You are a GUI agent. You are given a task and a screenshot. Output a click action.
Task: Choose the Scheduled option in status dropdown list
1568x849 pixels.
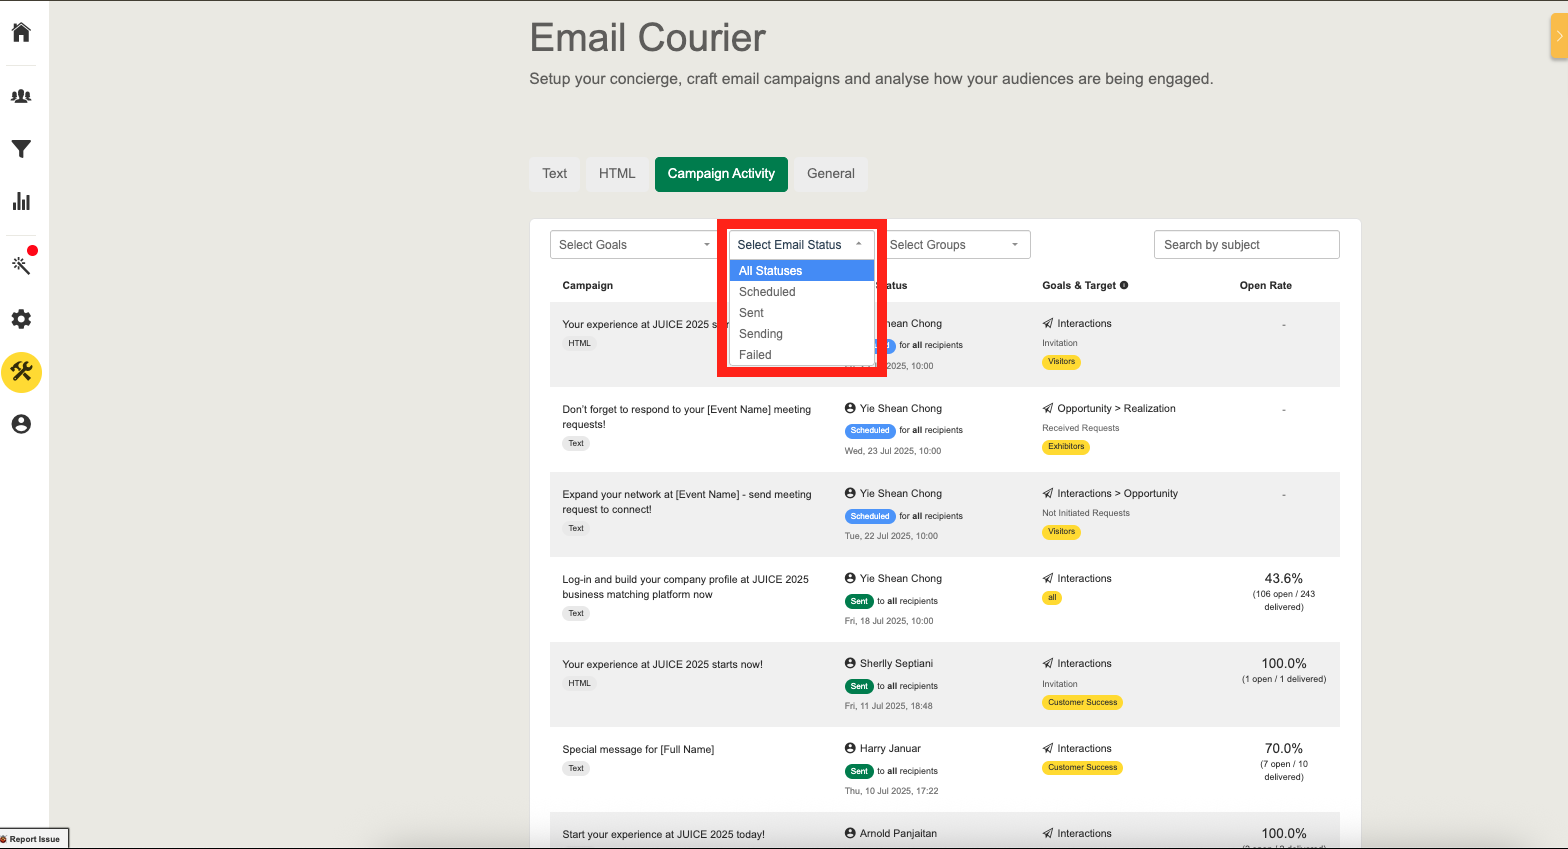[802, 292]
